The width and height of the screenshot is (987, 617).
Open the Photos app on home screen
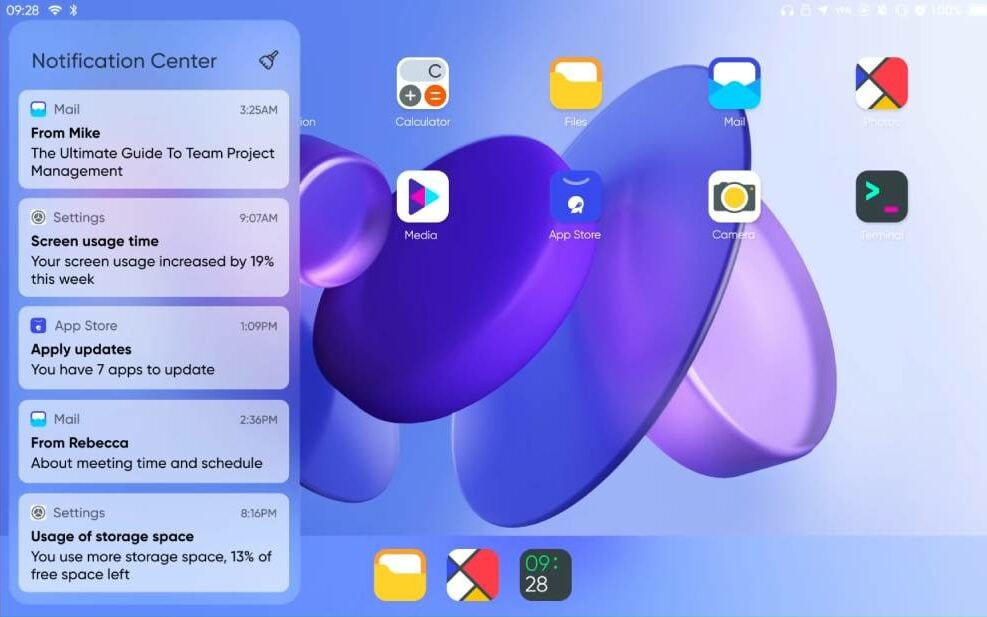[x=881, y=84]
